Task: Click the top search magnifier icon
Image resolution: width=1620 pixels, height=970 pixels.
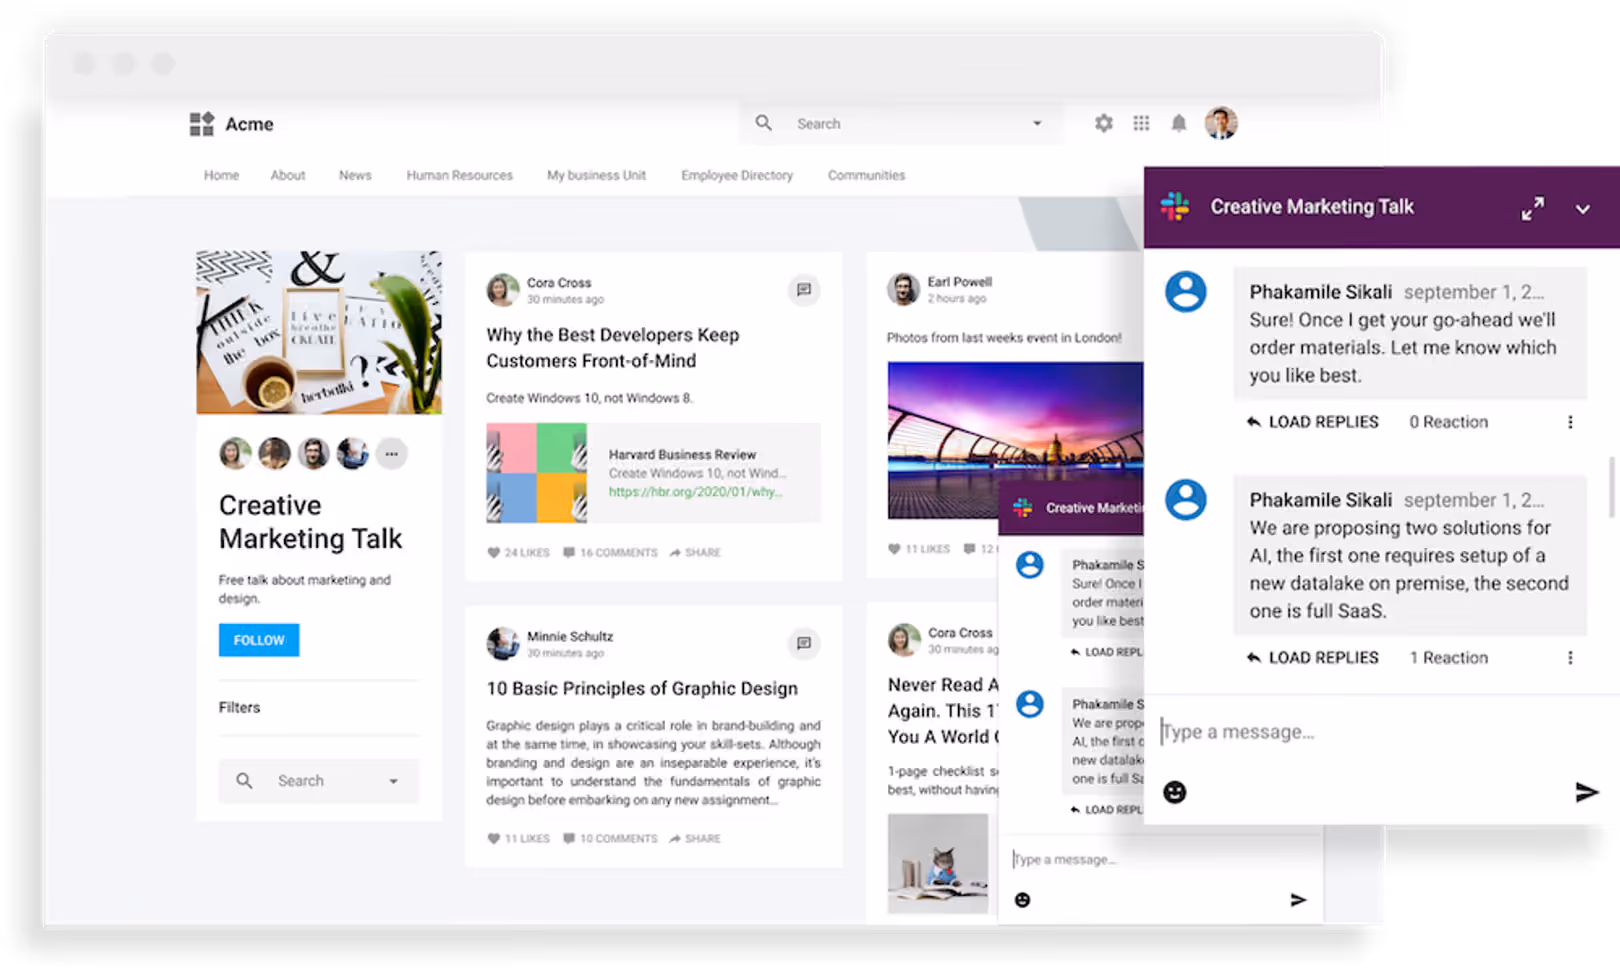Action: (x=763, y=123)
